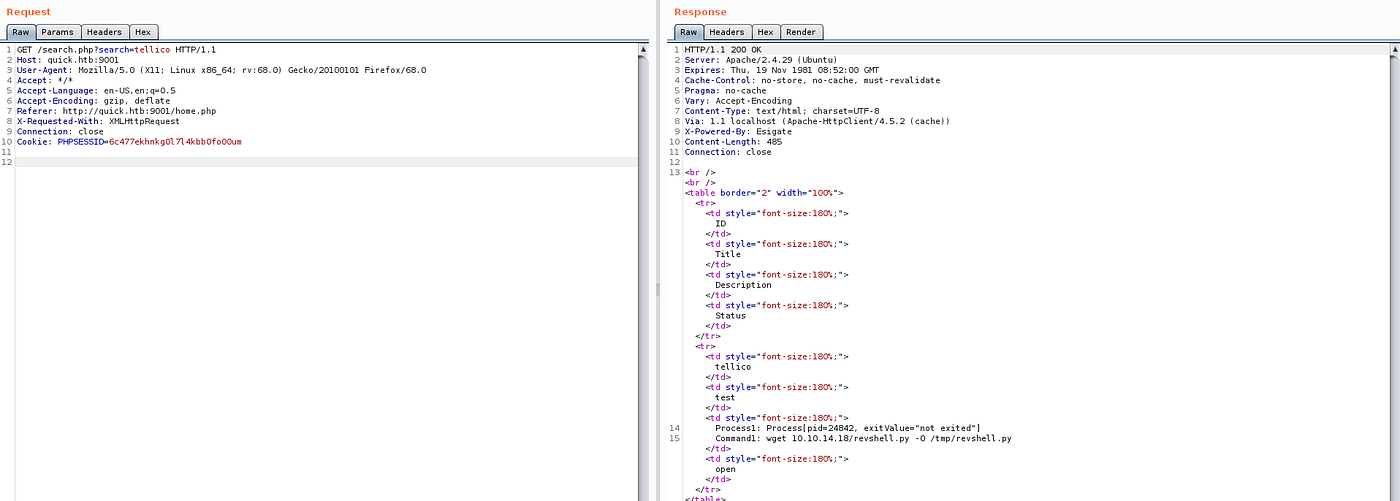This screenshot has width=1400, height=501.
Task: Place cursor on empty request line 12
Action: [326, 162]
